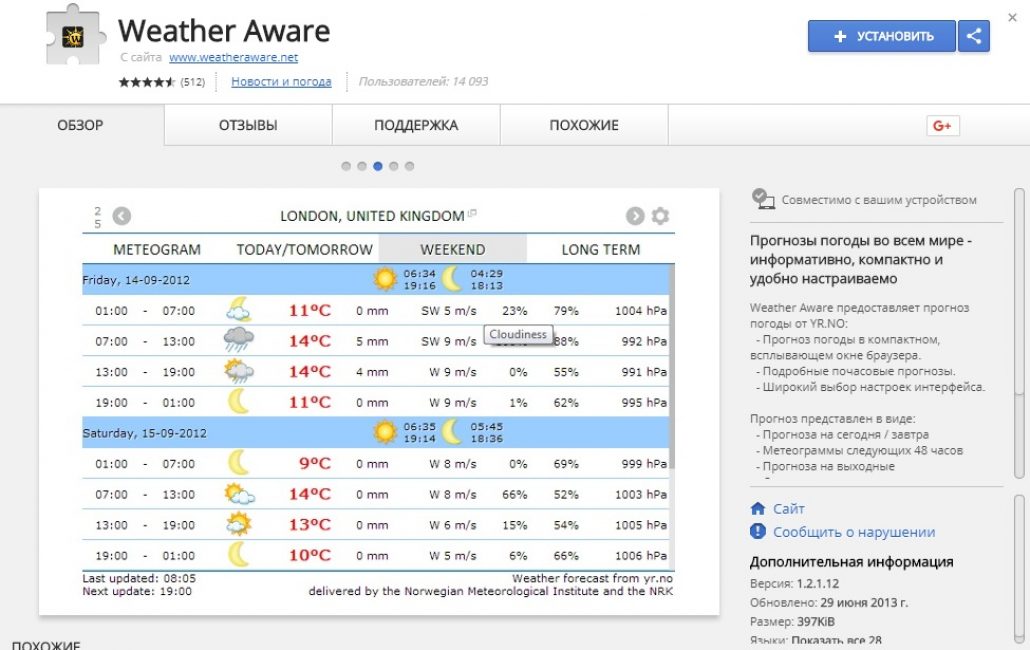
Task: Click the 11°C temperature for Friday 01:00-07:00
Action: click(x=310, y=310)
